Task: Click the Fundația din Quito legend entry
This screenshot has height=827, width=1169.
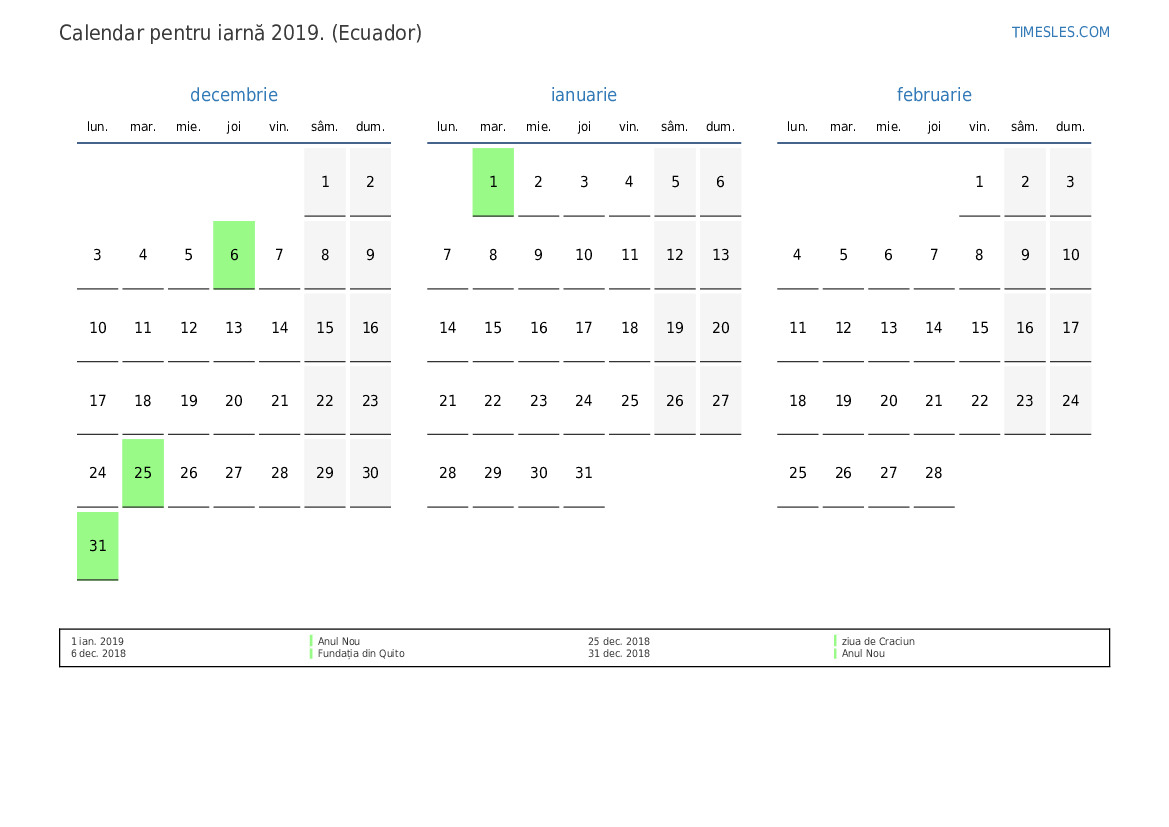Action: click(361, 654)
